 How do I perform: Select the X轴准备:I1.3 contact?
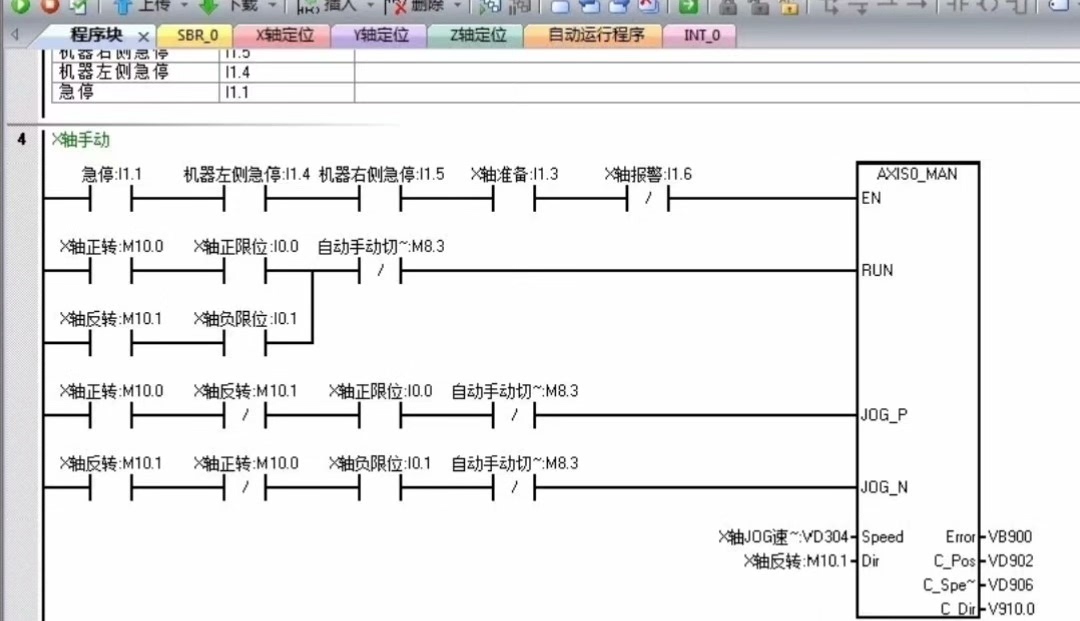tap(514, 199)
